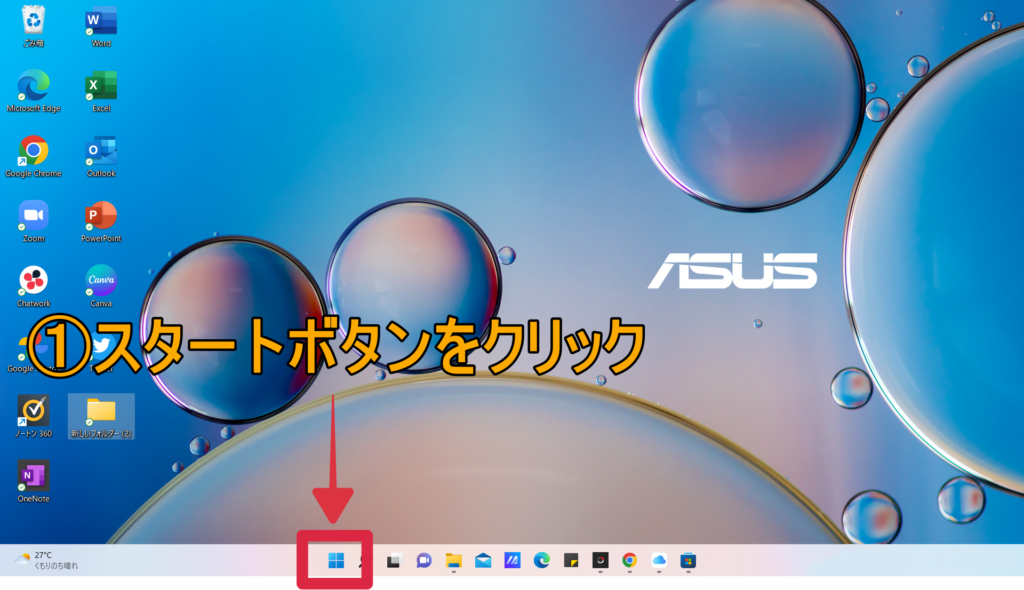Open Sticky Notes on the taskbar

[571, 561]
